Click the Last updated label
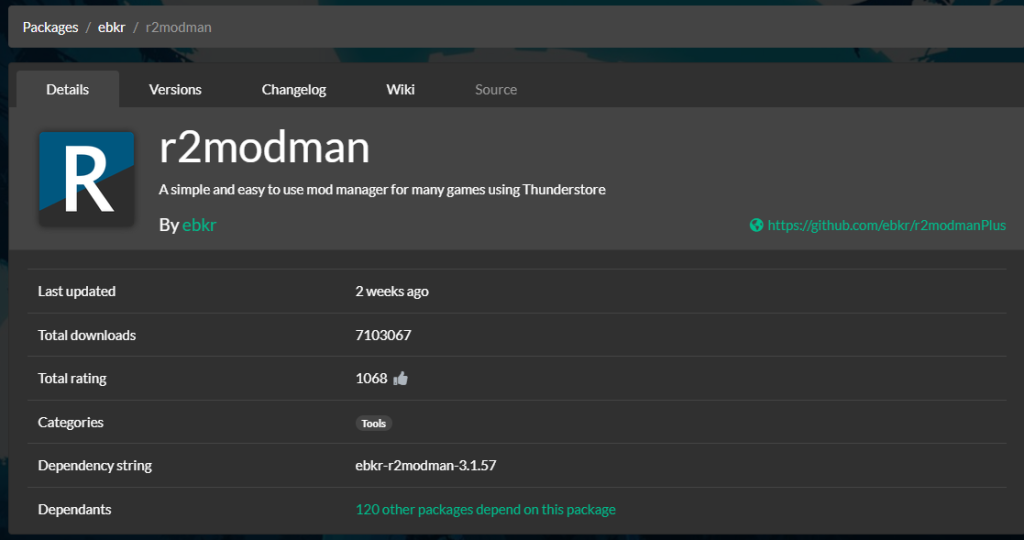 [76, 291]
